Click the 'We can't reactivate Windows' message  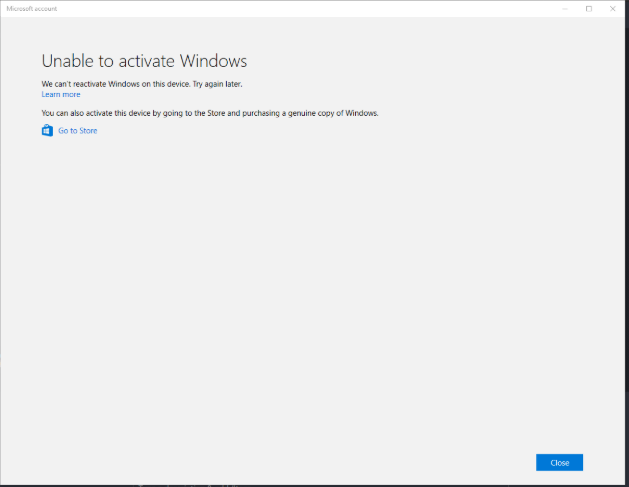[x=142, y=84]
